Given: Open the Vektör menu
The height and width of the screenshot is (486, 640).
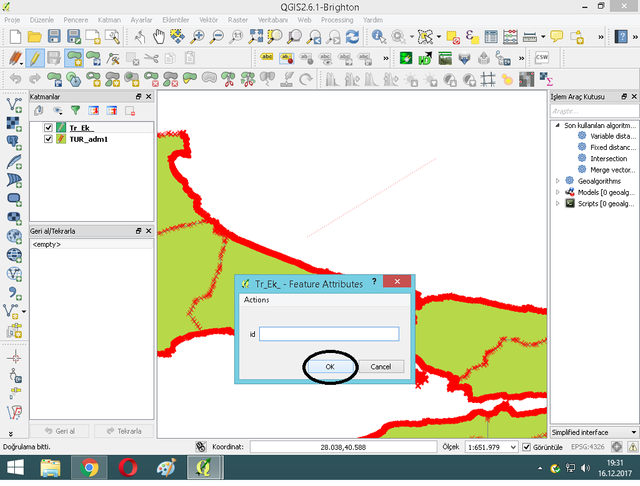Looking at the screenshot, I should click(x=209, y=20).
